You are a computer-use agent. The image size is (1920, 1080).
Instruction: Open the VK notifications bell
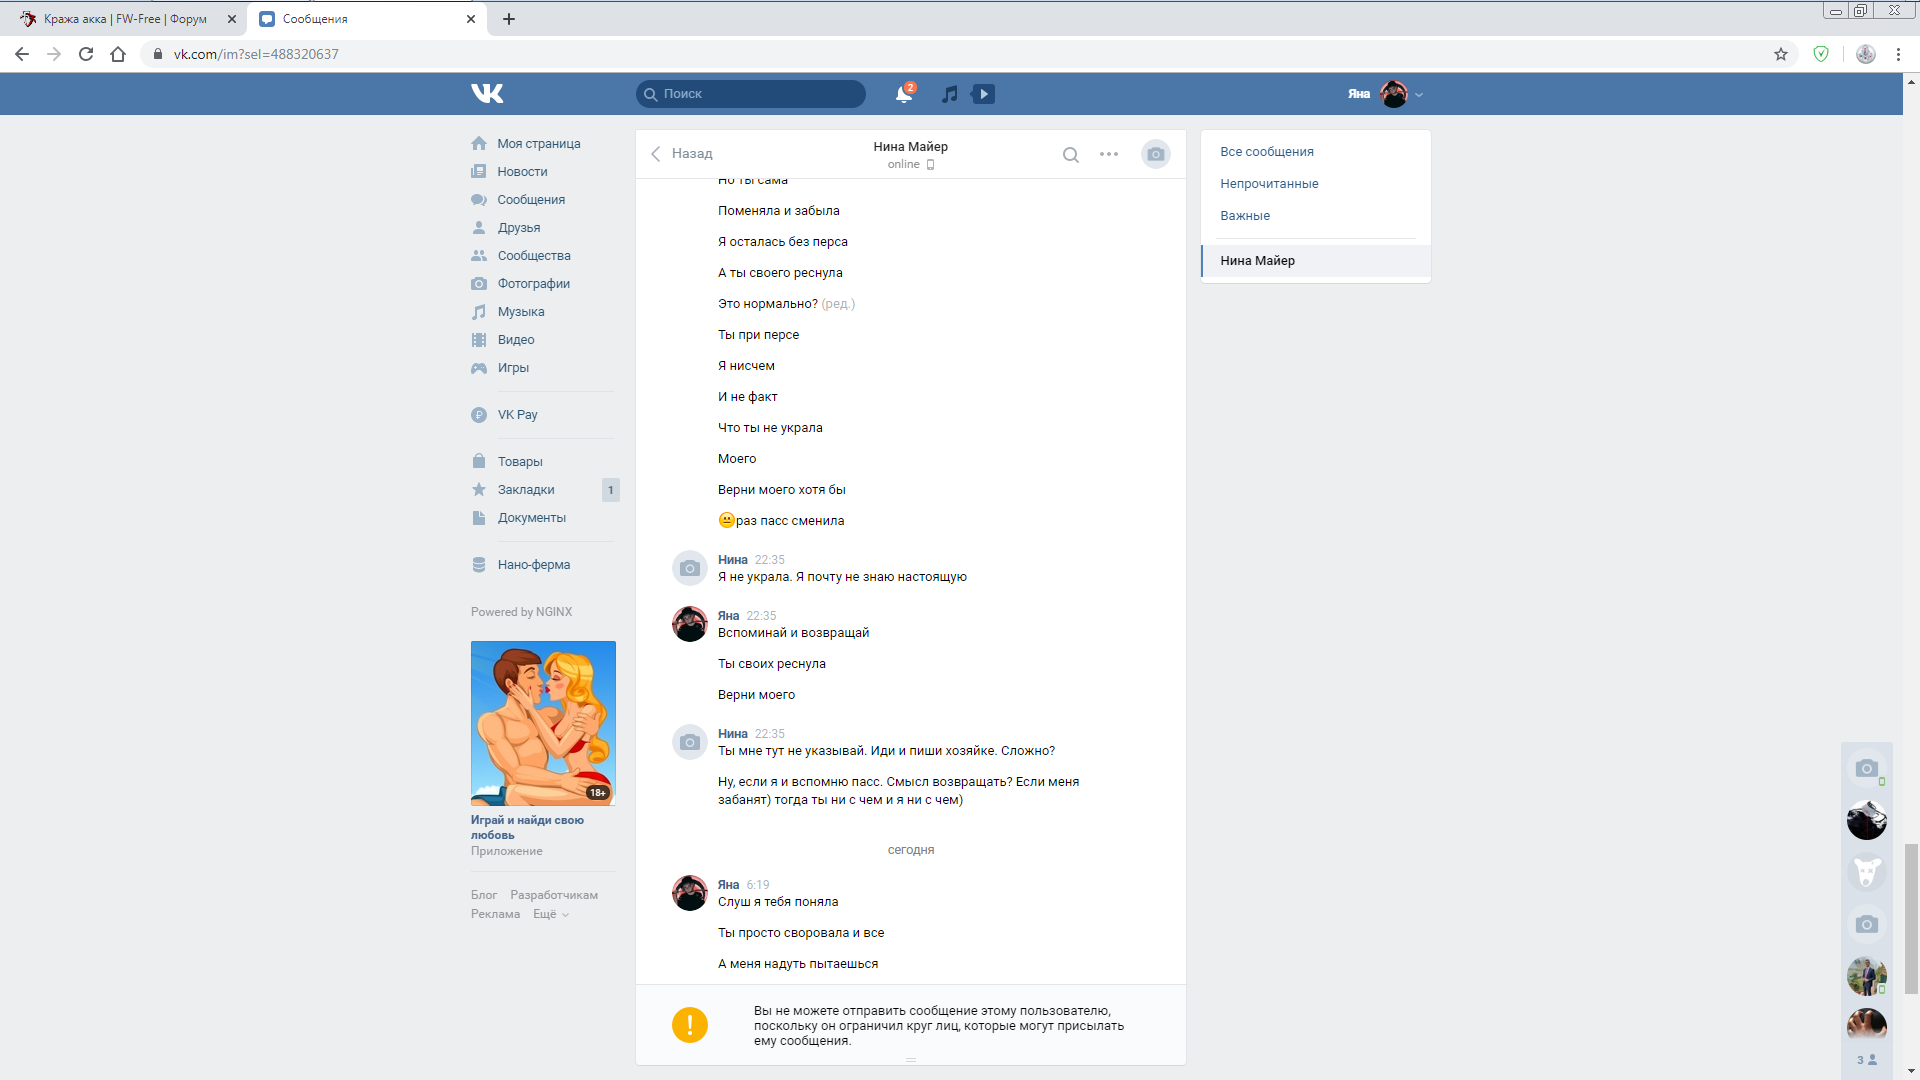click(903, 94)
